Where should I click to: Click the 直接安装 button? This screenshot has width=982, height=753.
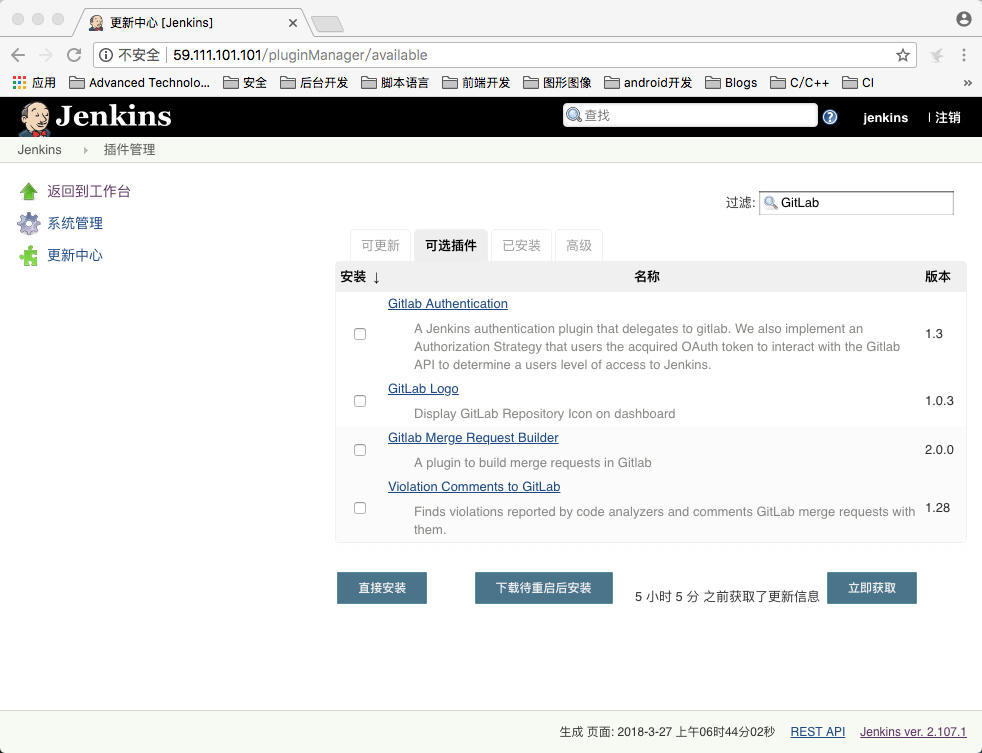point(382,588)
